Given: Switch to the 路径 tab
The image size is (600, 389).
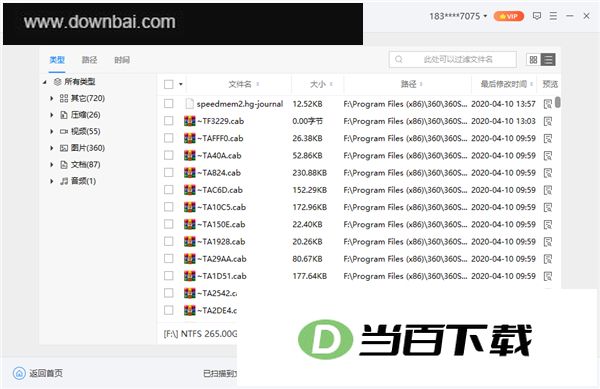Looking at the screenshot, I should 90,60.
